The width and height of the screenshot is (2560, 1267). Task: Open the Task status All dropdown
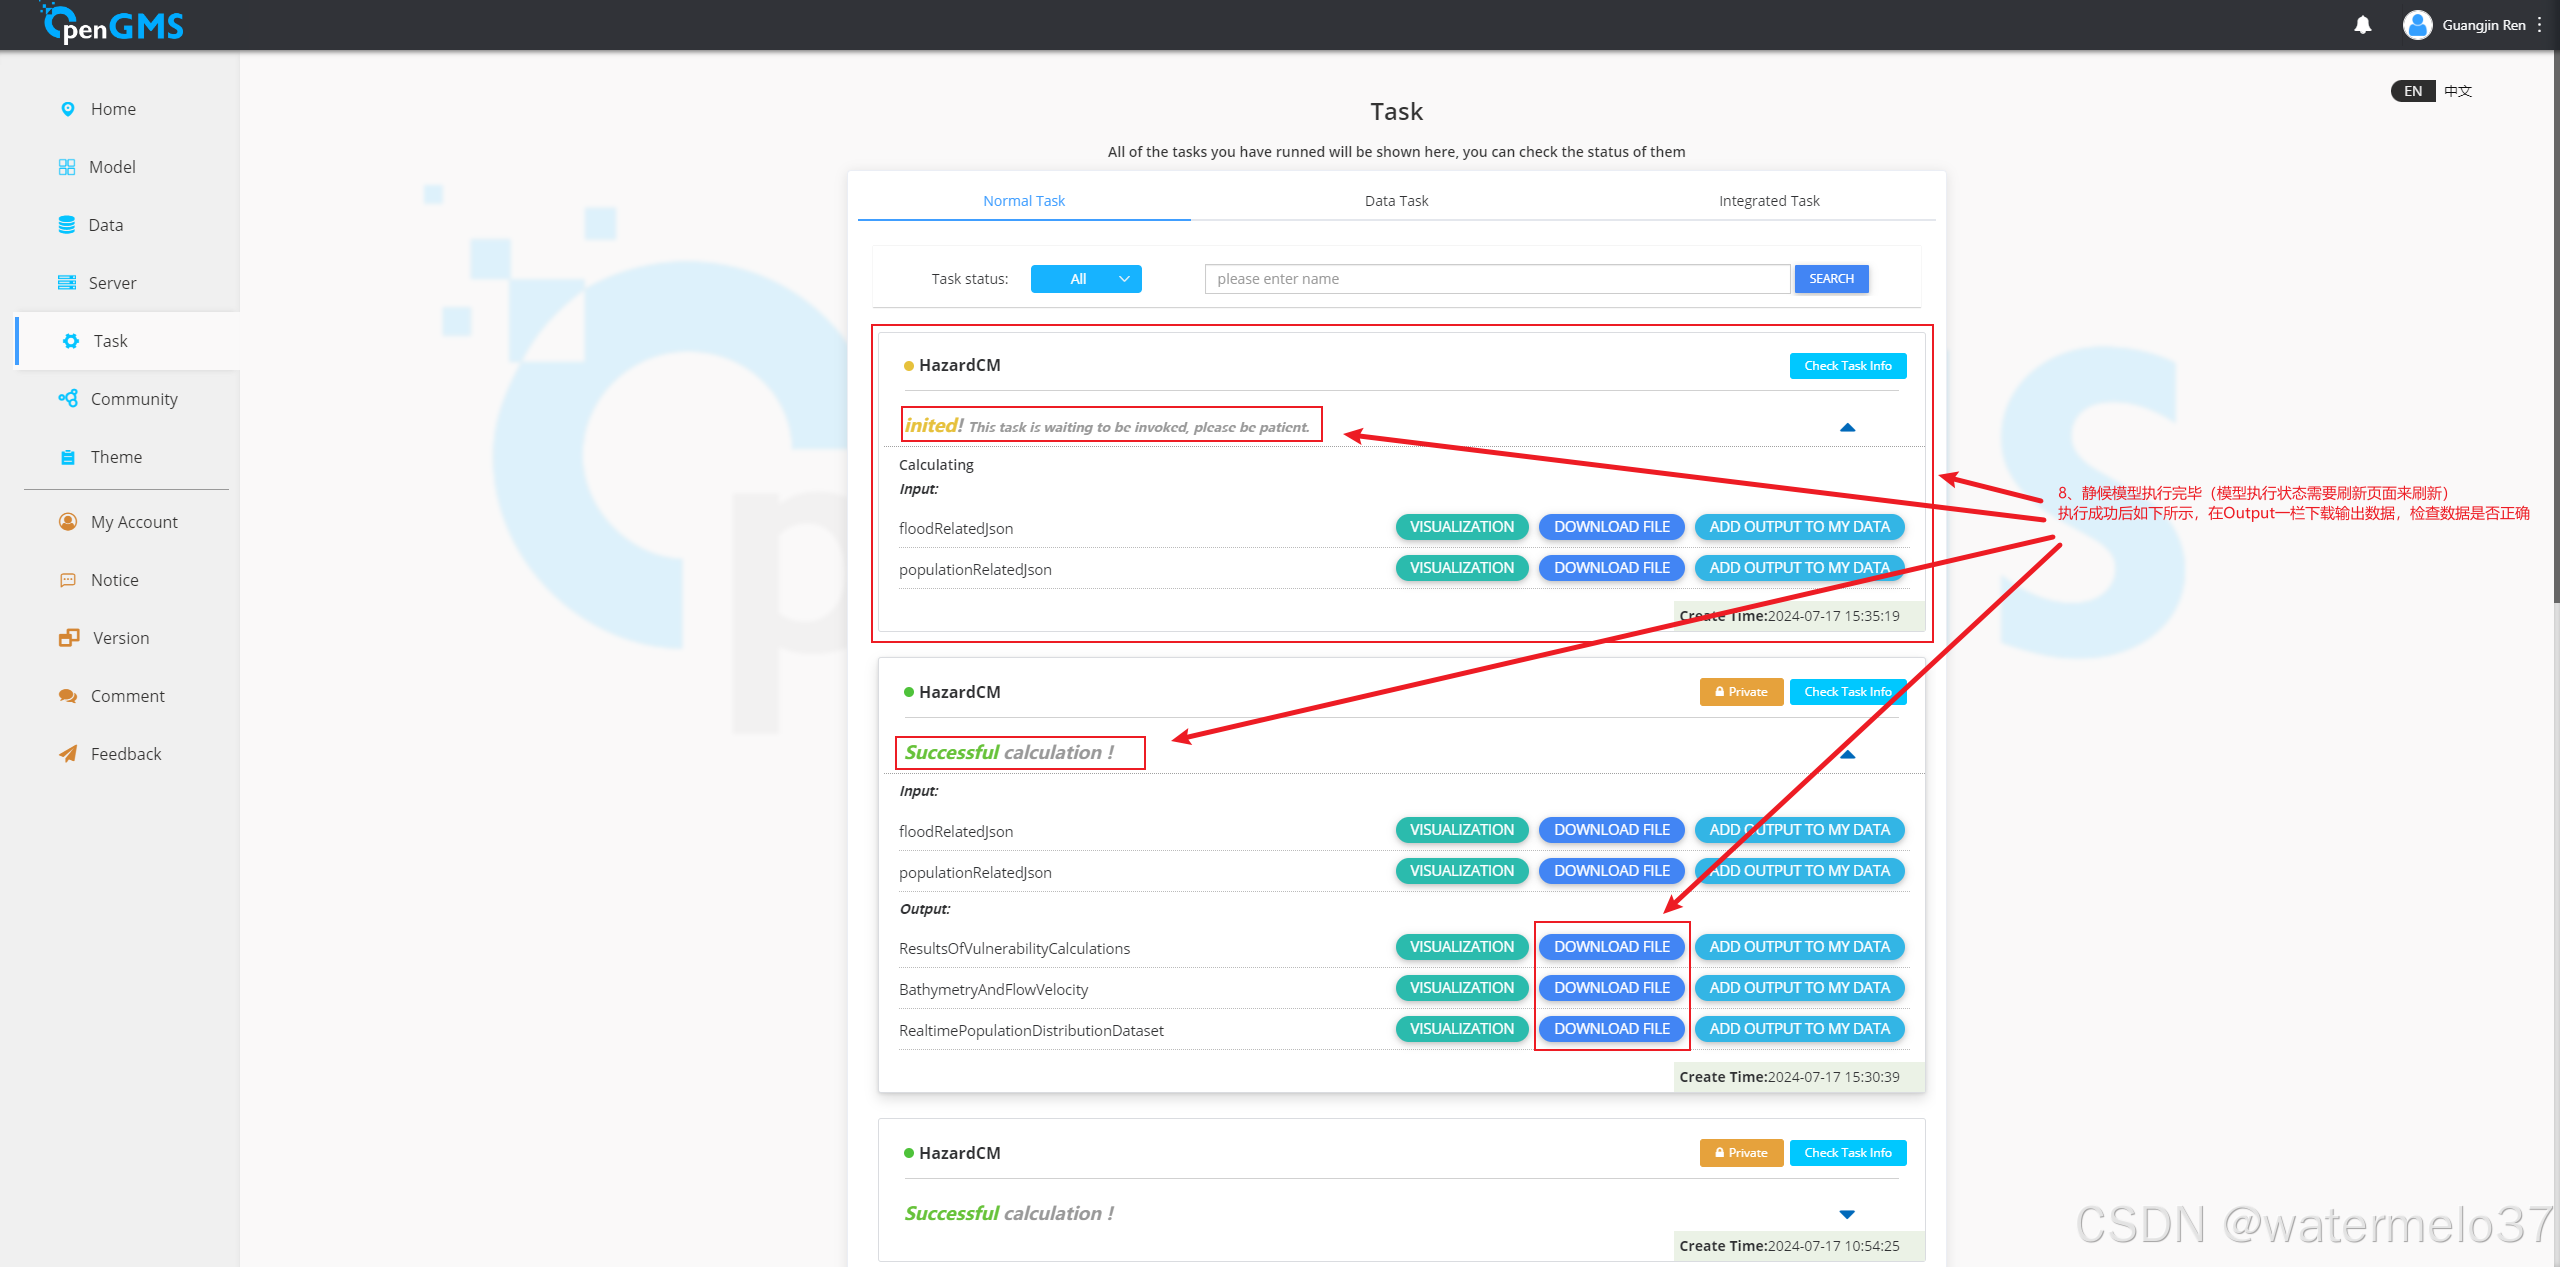[x=1086, y=279]
